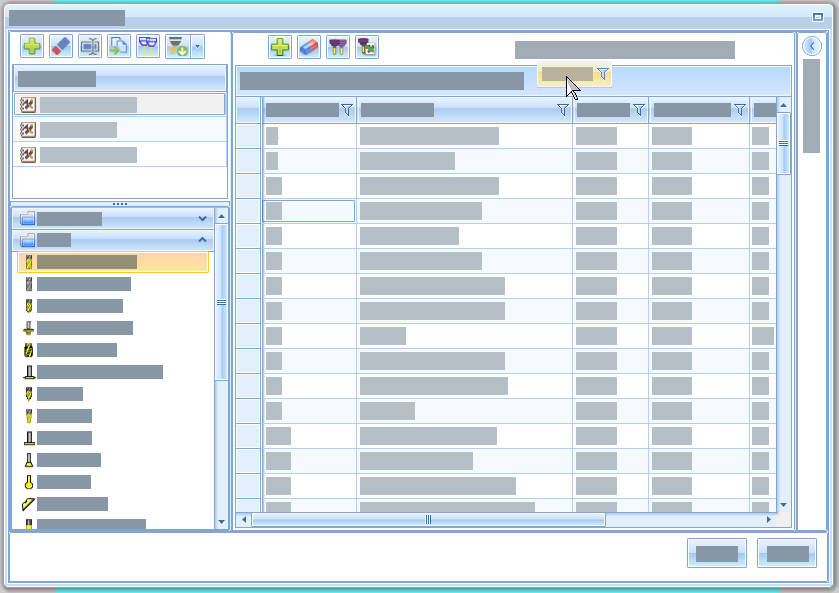Viewport: 839px width, 593px height.
Task: Click the rightmost button at bottom of dialog
Action: click(787, 553)
